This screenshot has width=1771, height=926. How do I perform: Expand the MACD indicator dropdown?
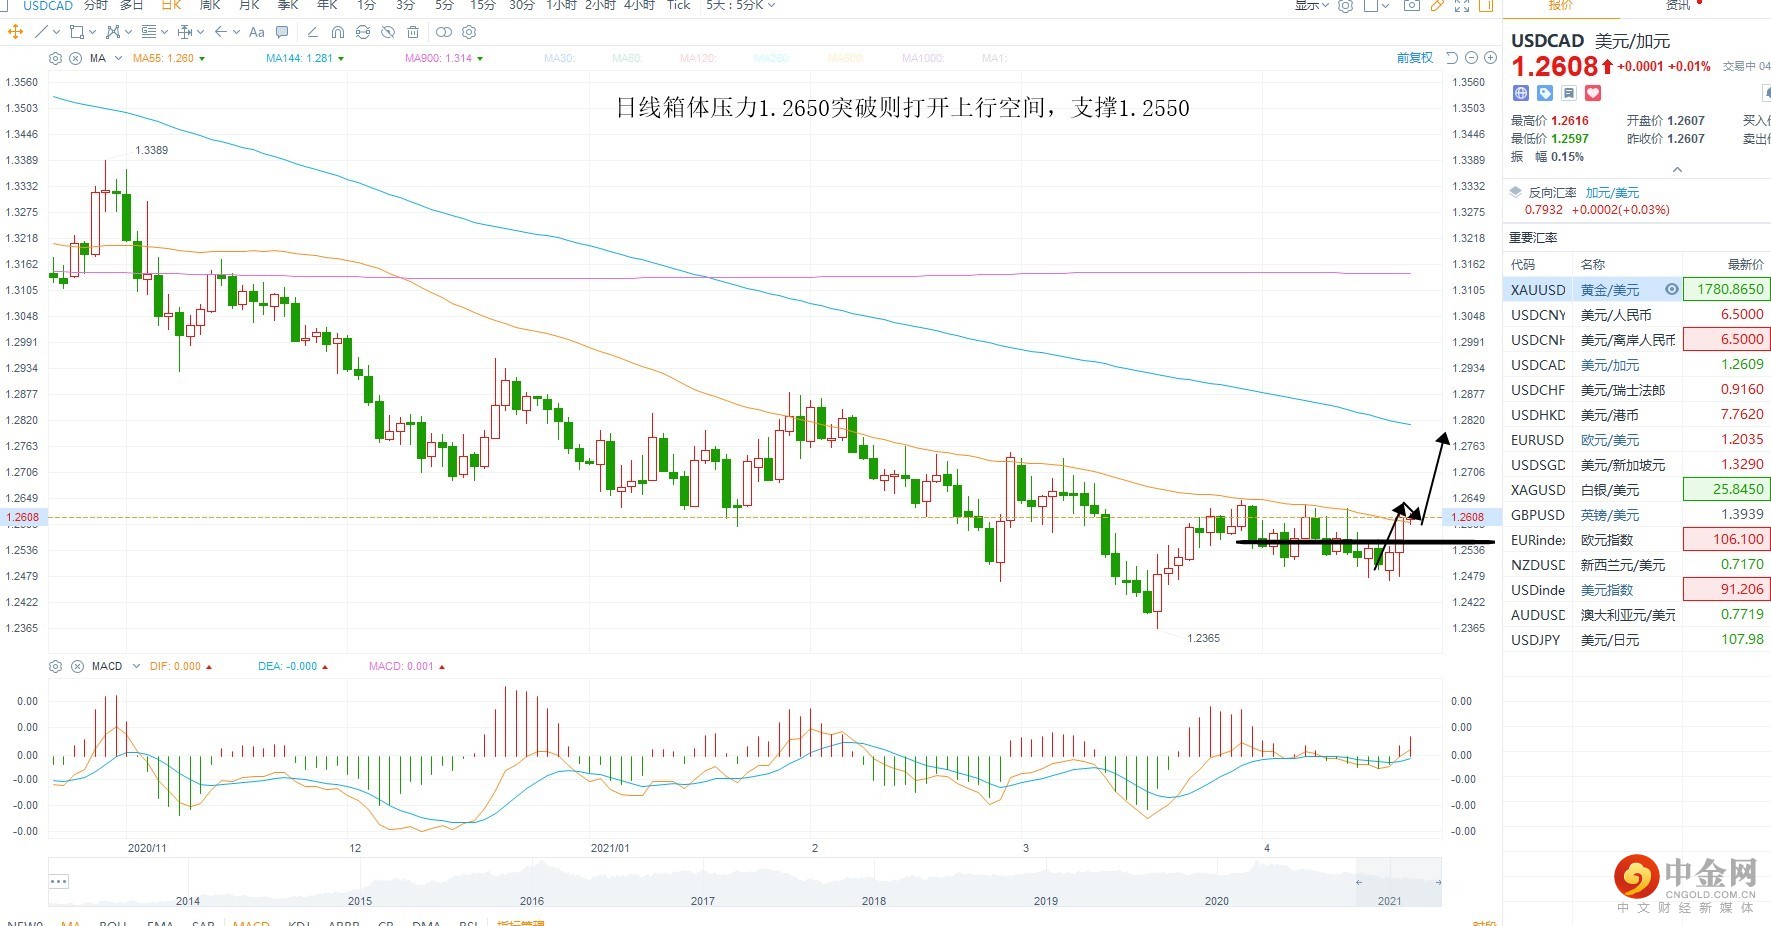click(x=134, y=666)
